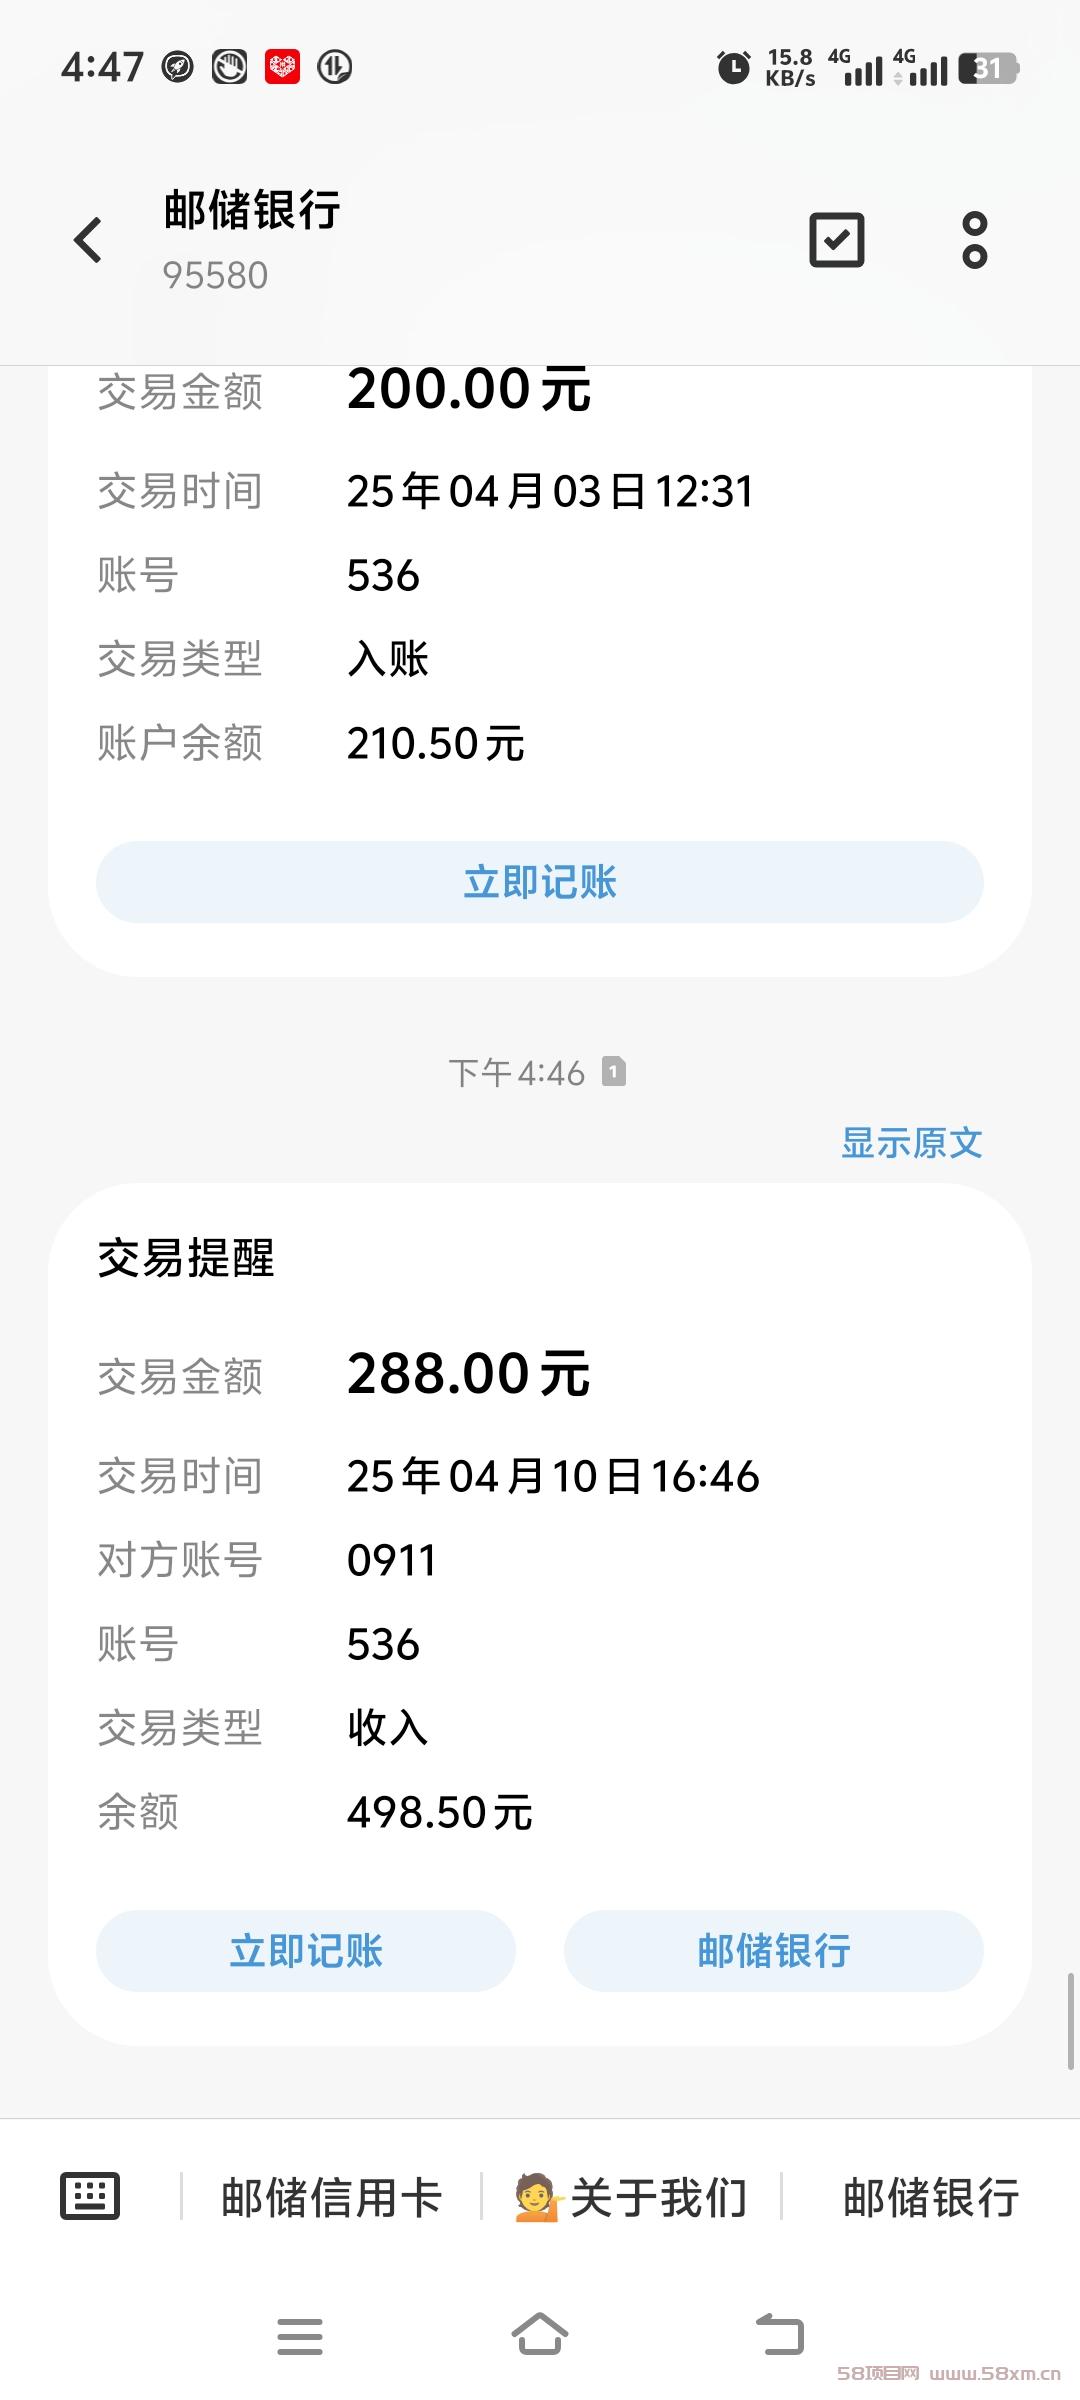Image resolution: width=1080 pixels, height=2400 pixels.
Task: Tap the red Pinduoduo notification icon
Action: tap(283, 67)
